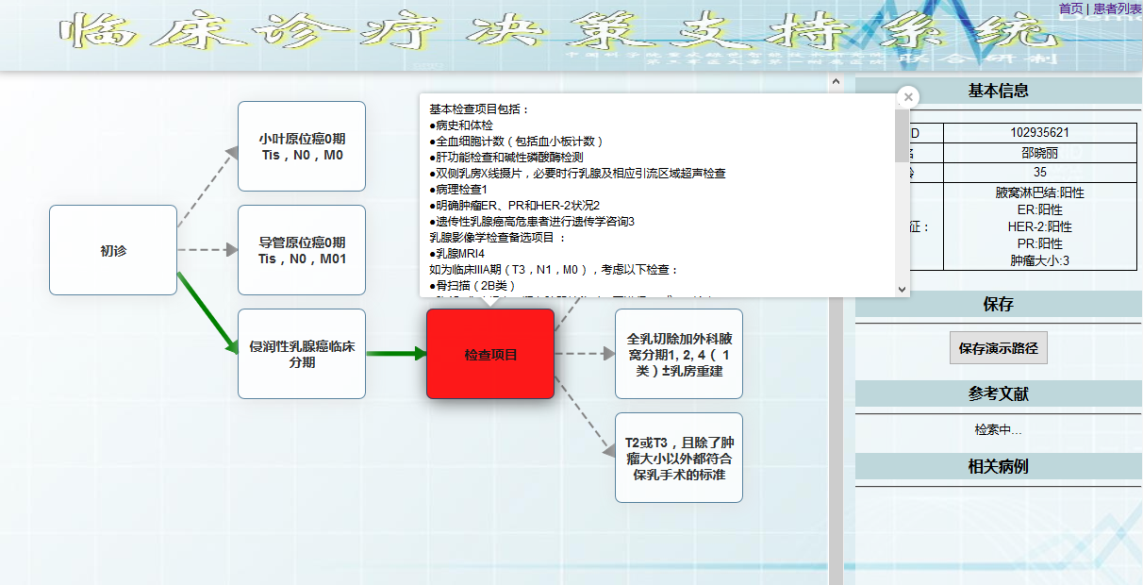Click the patient name 邵晓丽 cell

1039,153
